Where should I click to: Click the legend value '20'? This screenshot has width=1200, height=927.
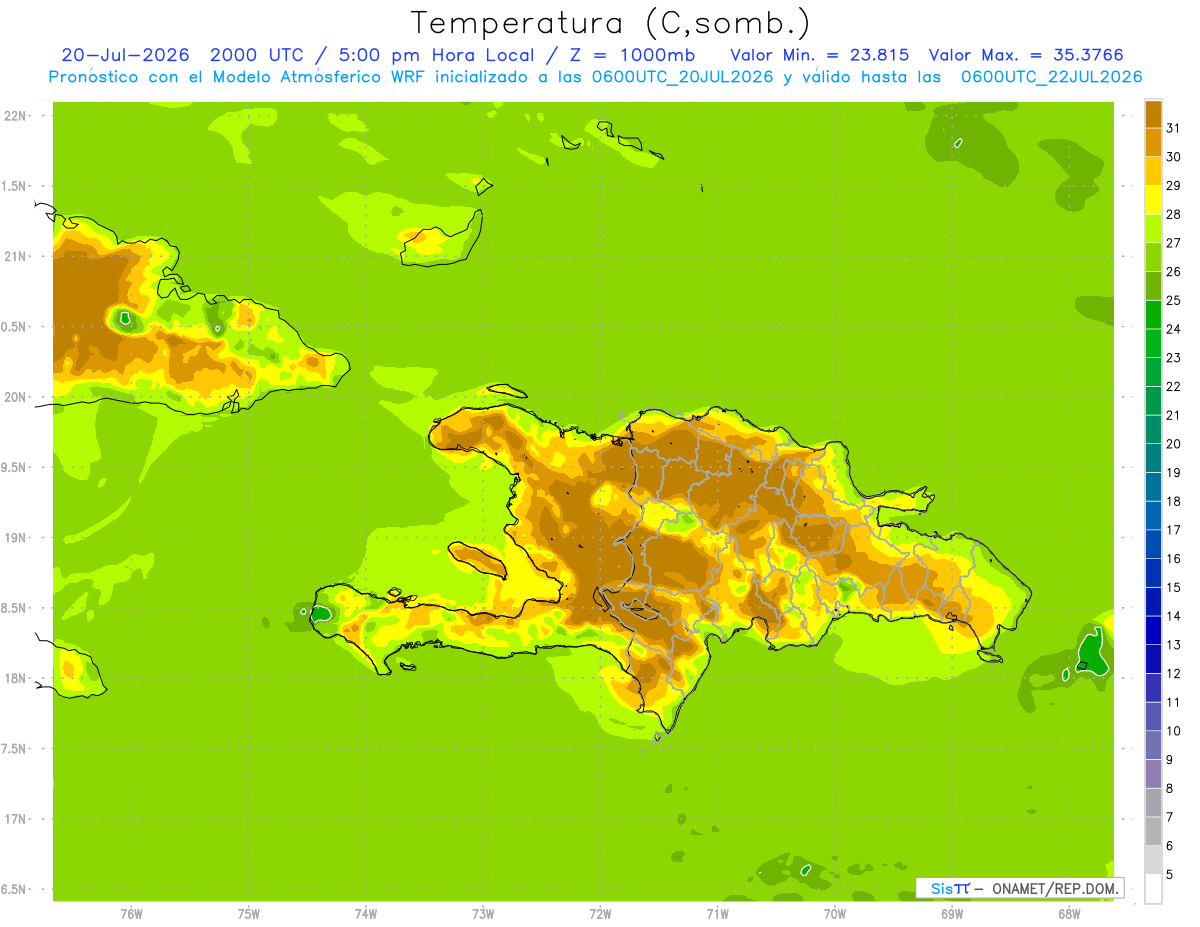coord(1173,444)
